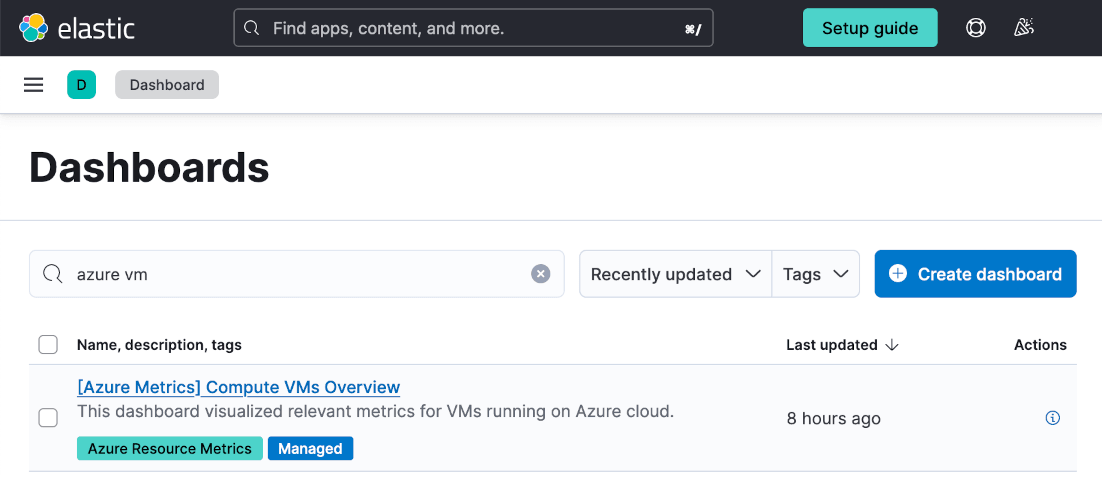This screenshot has height=479, width=1102.
Task: Open the Tags filter dropdown
Action: [x=815, y=274]
